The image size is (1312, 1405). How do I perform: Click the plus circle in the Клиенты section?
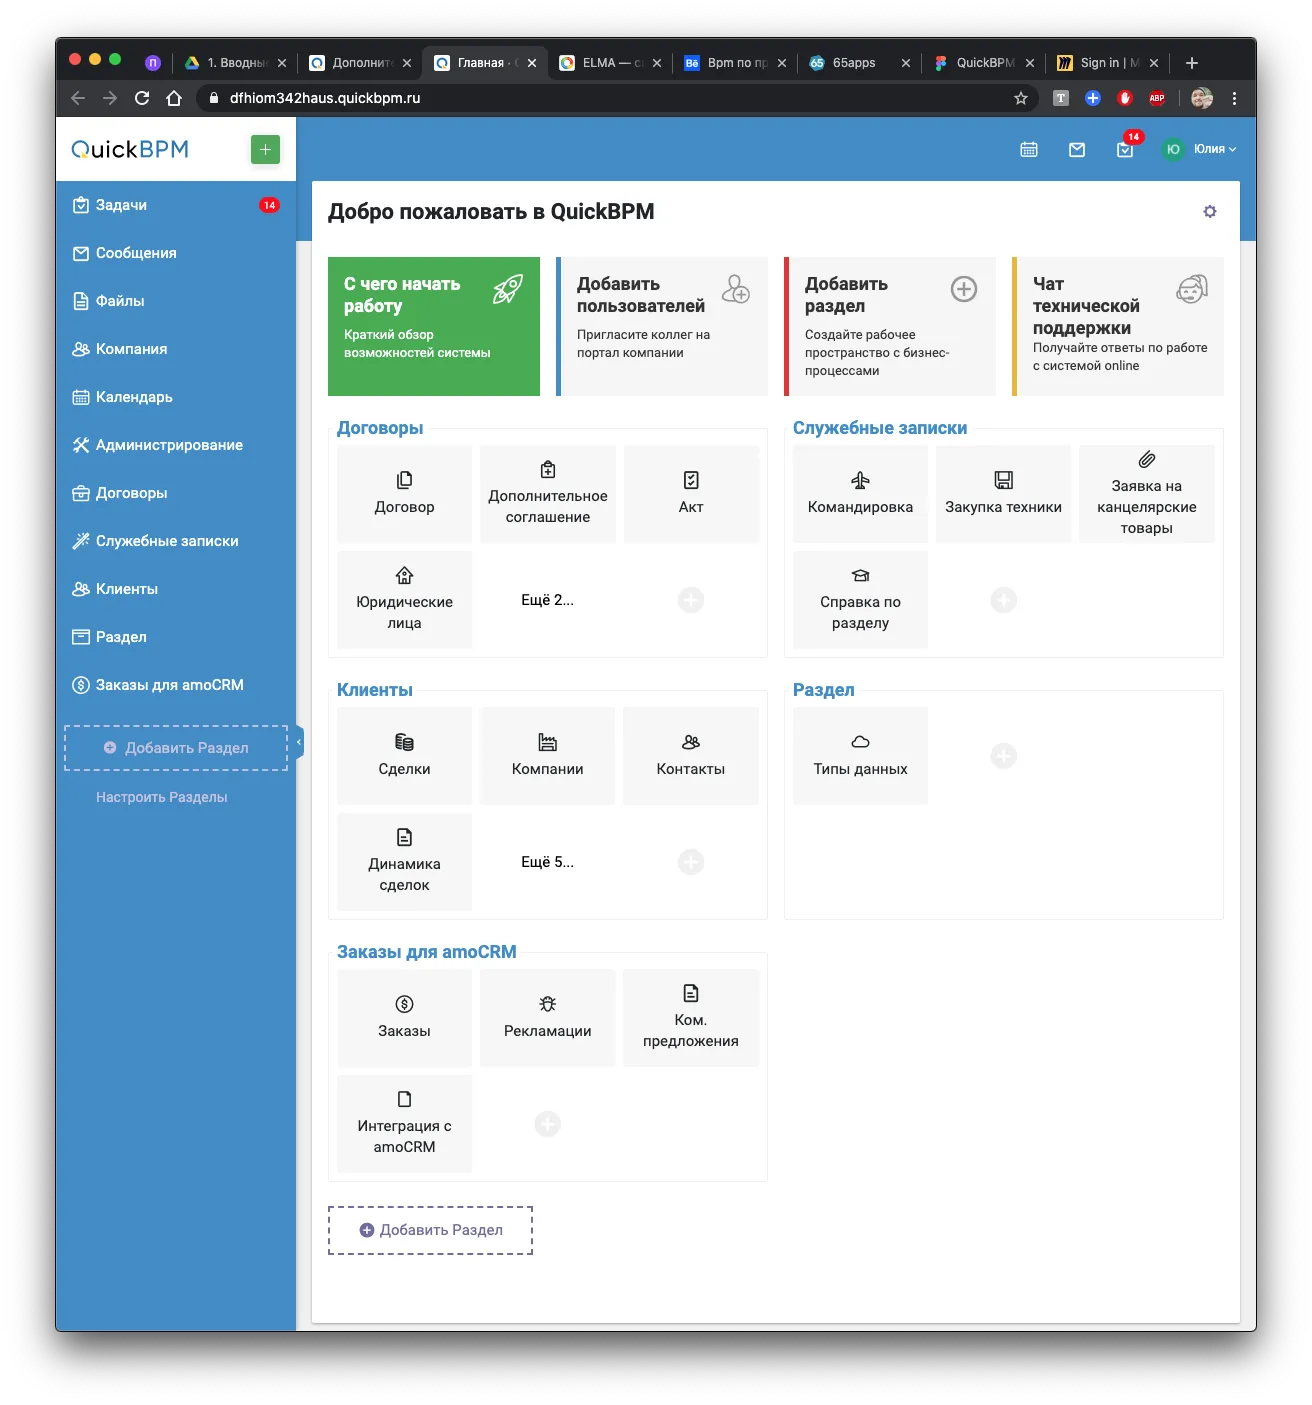pyautogui.click(x=691, y=862)
